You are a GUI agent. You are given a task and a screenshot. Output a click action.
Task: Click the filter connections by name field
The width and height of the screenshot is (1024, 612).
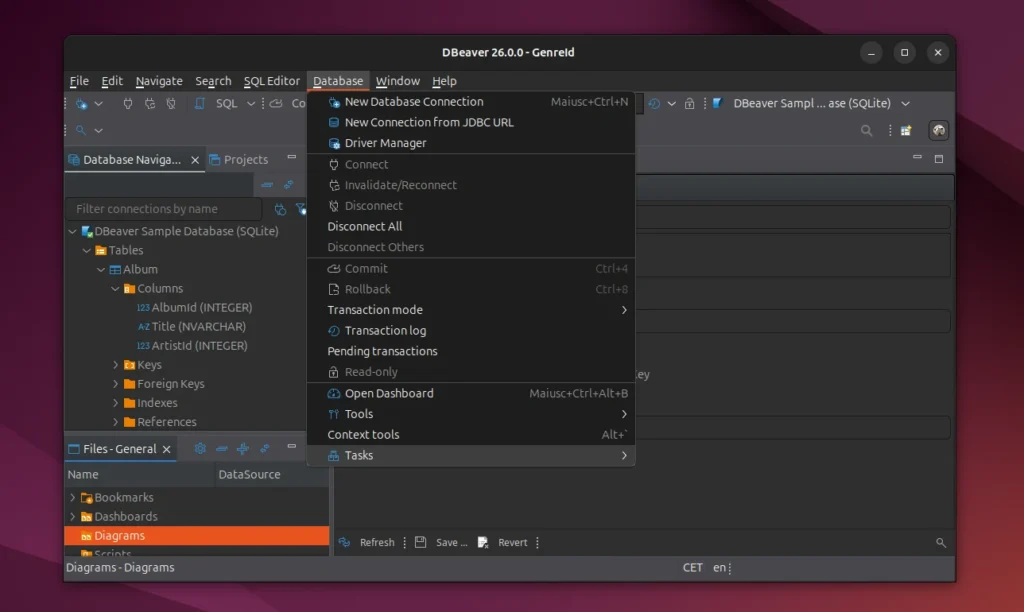[163, 209]
